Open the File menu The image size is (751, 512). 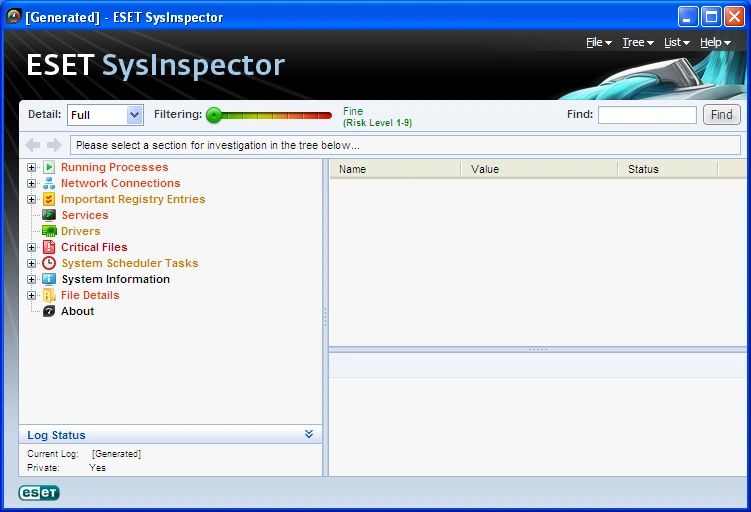click(598, 42)
